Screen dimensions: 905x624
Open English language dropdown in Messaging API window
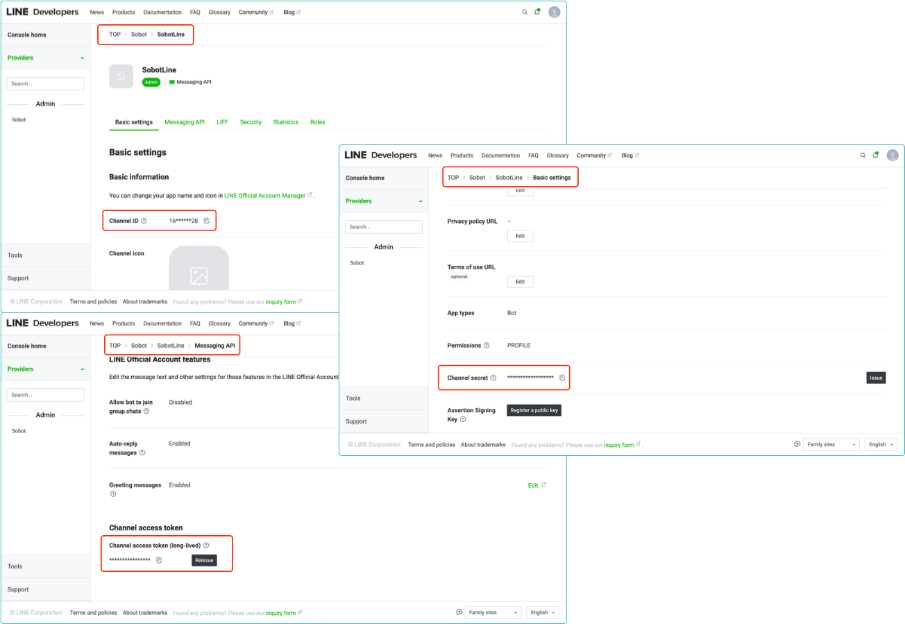(x=543, y=612)
